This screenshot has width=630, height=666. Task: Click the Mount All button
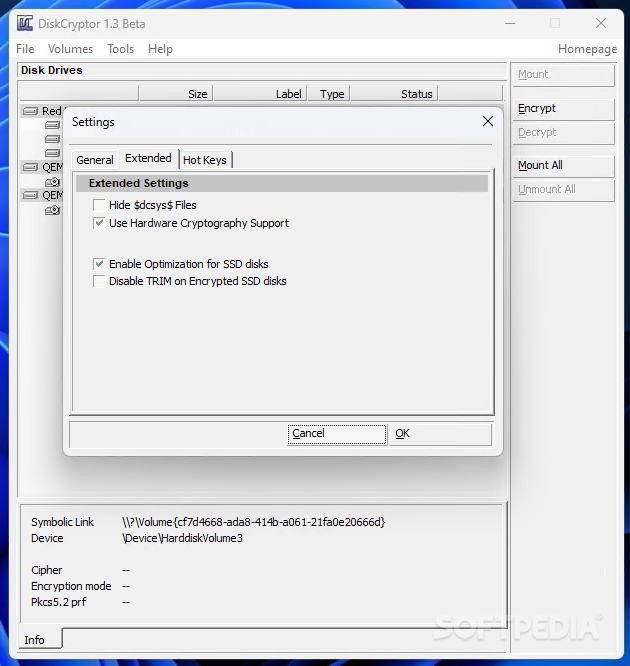click(563, 166)
